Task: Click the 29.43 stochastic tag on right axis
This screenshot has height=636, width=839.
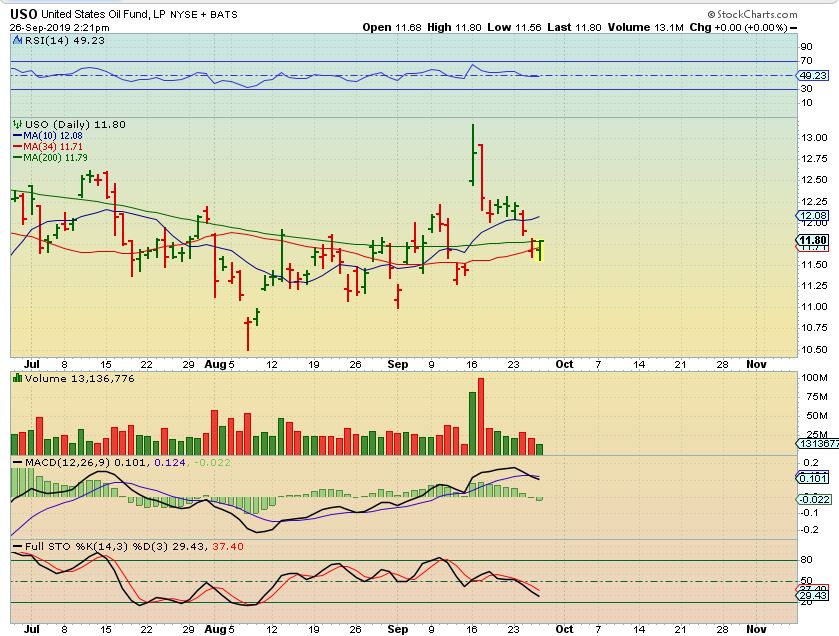Action: pyautogui.click(x=813, y=595)
